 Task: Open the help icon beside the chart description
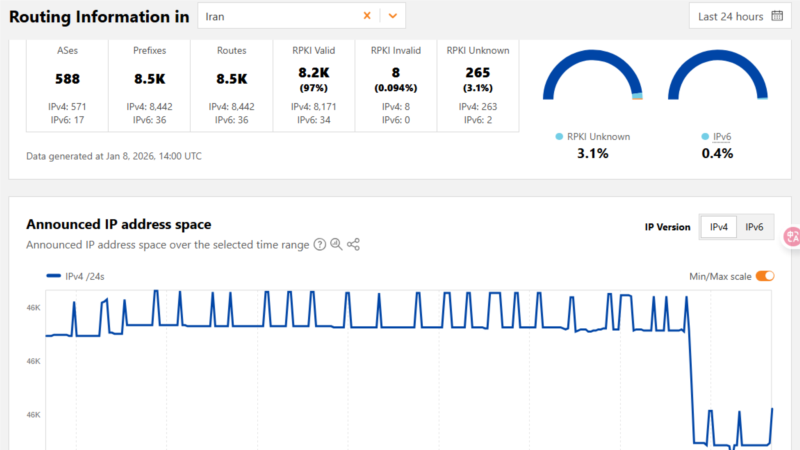pyautogui.click(x=320, y=244)
